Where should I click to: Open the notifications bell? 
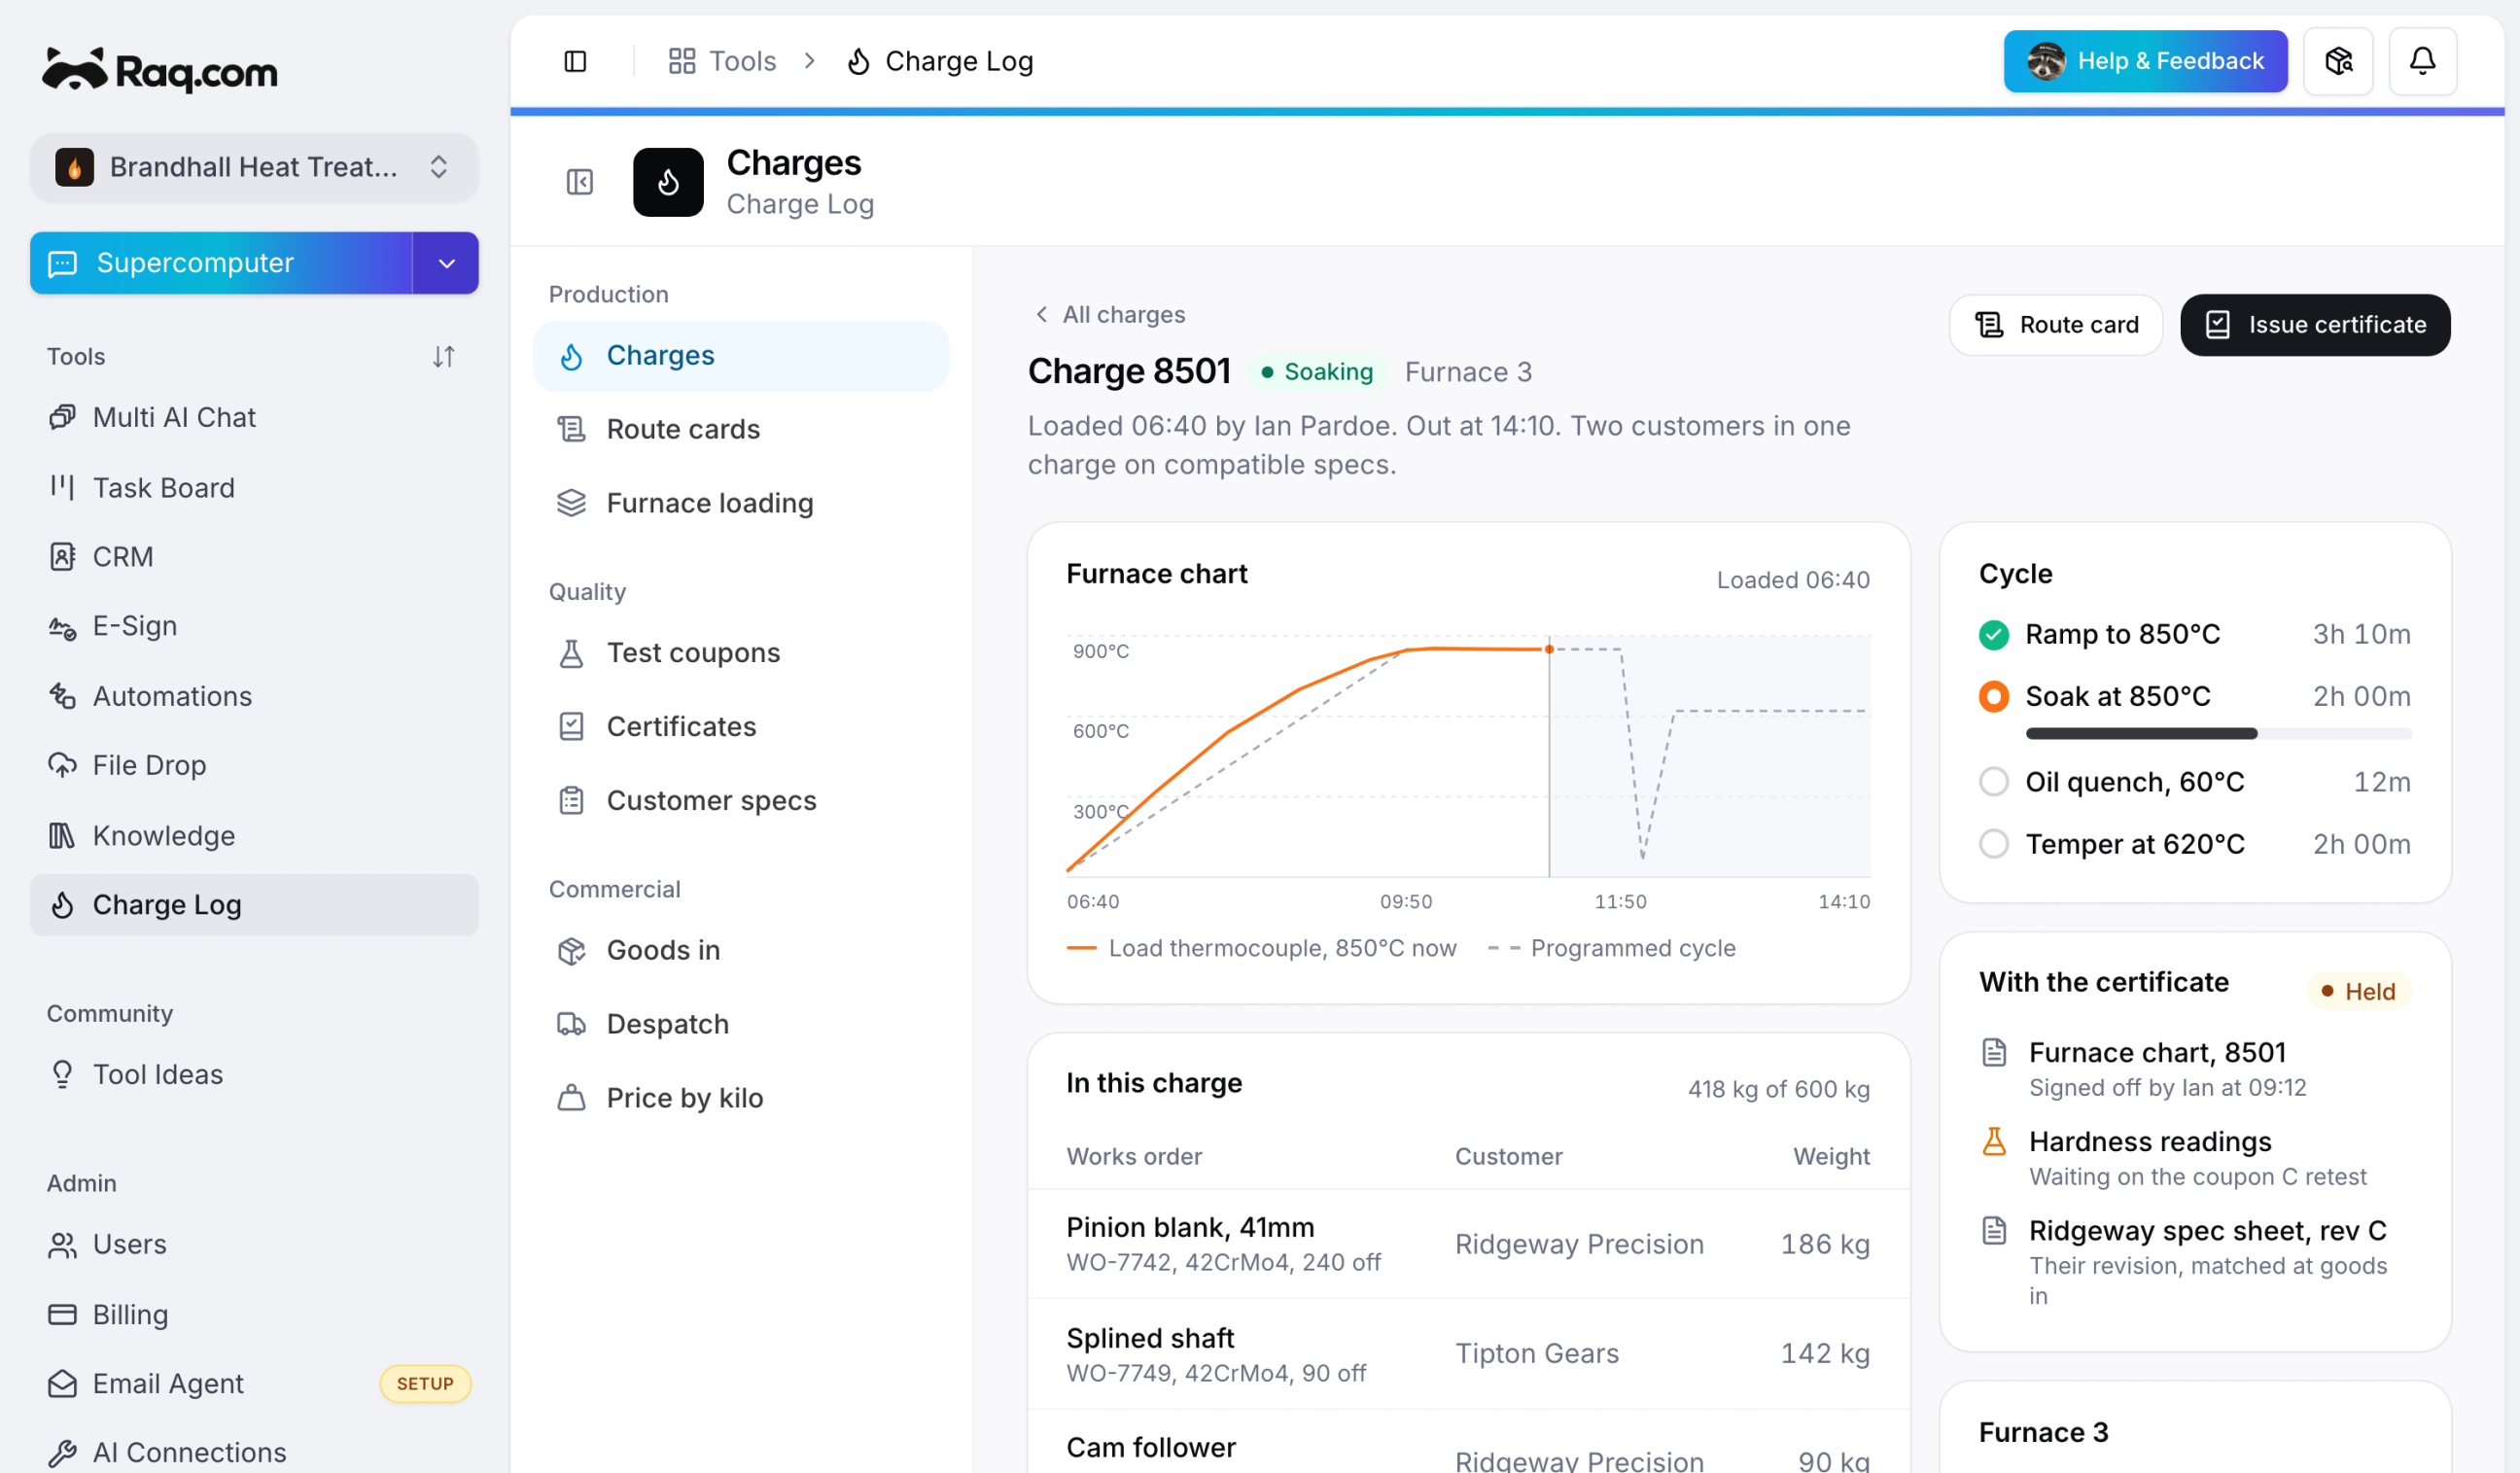pyautogui.click(x=2422, y=61)
